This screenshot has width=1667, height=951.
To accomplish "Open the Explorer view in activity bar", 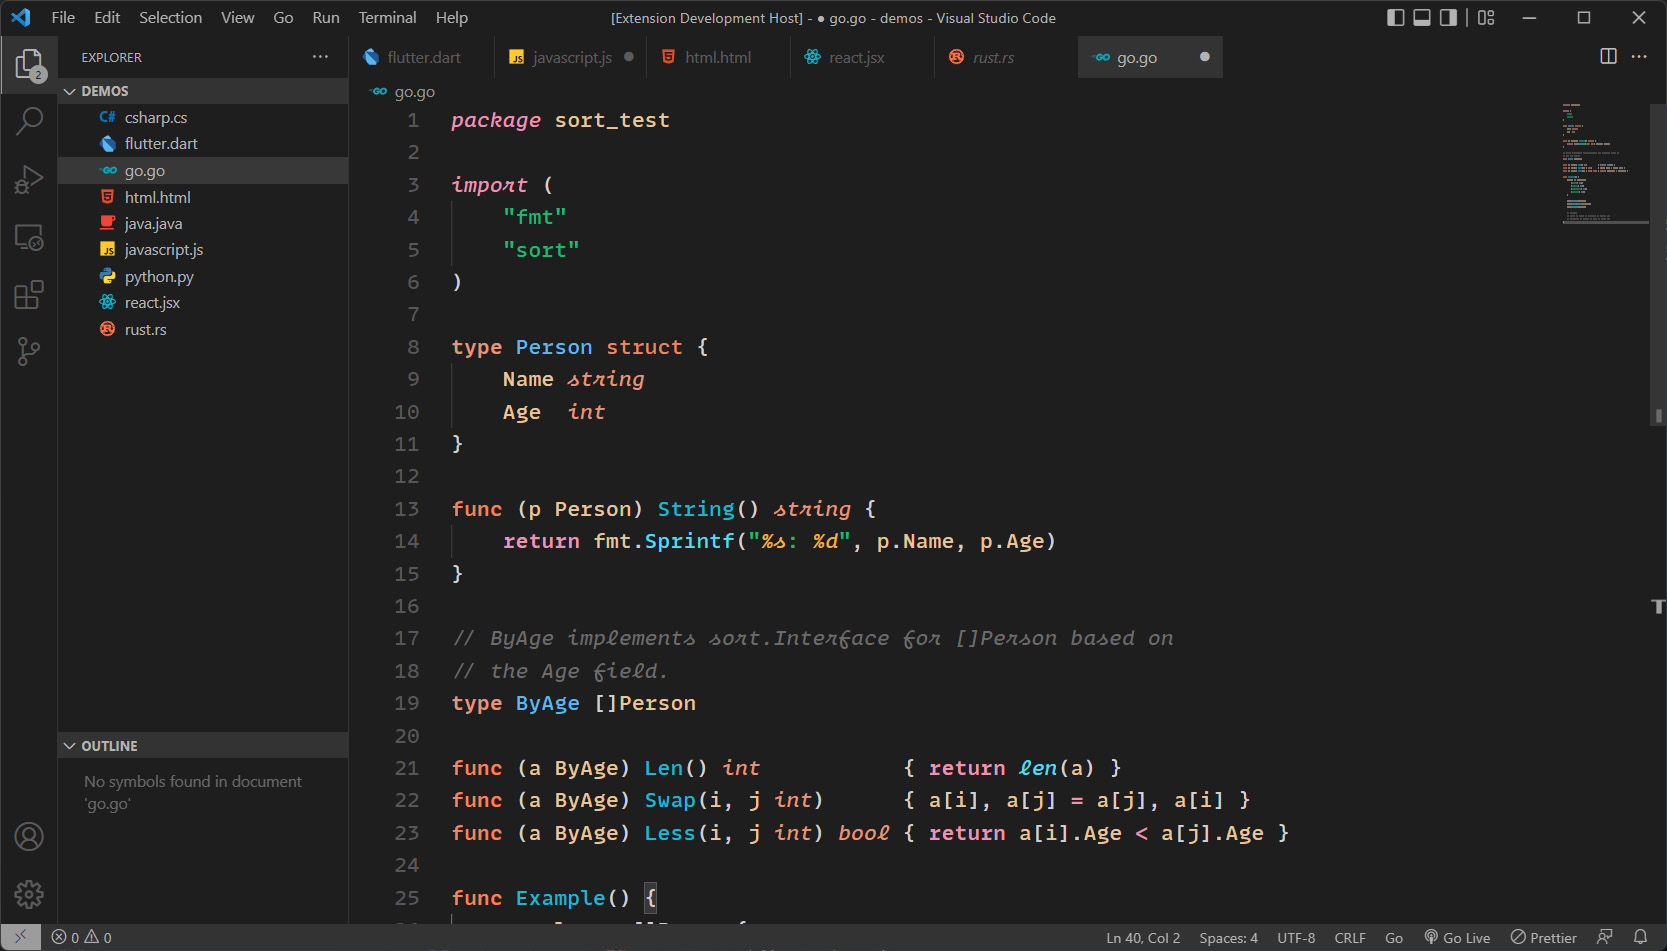I will [x=29, y=65].
